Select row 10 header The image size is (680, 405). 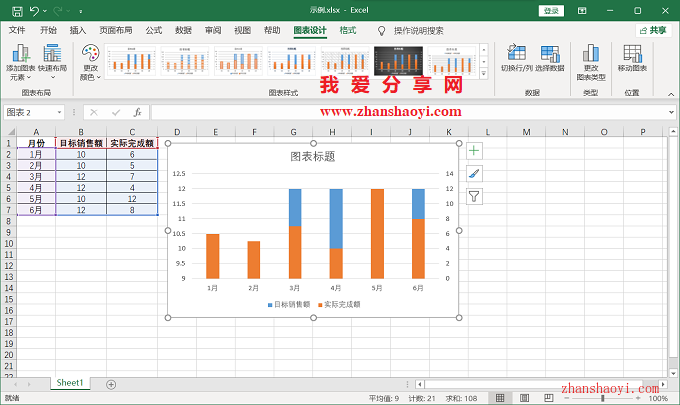(9, 243)
